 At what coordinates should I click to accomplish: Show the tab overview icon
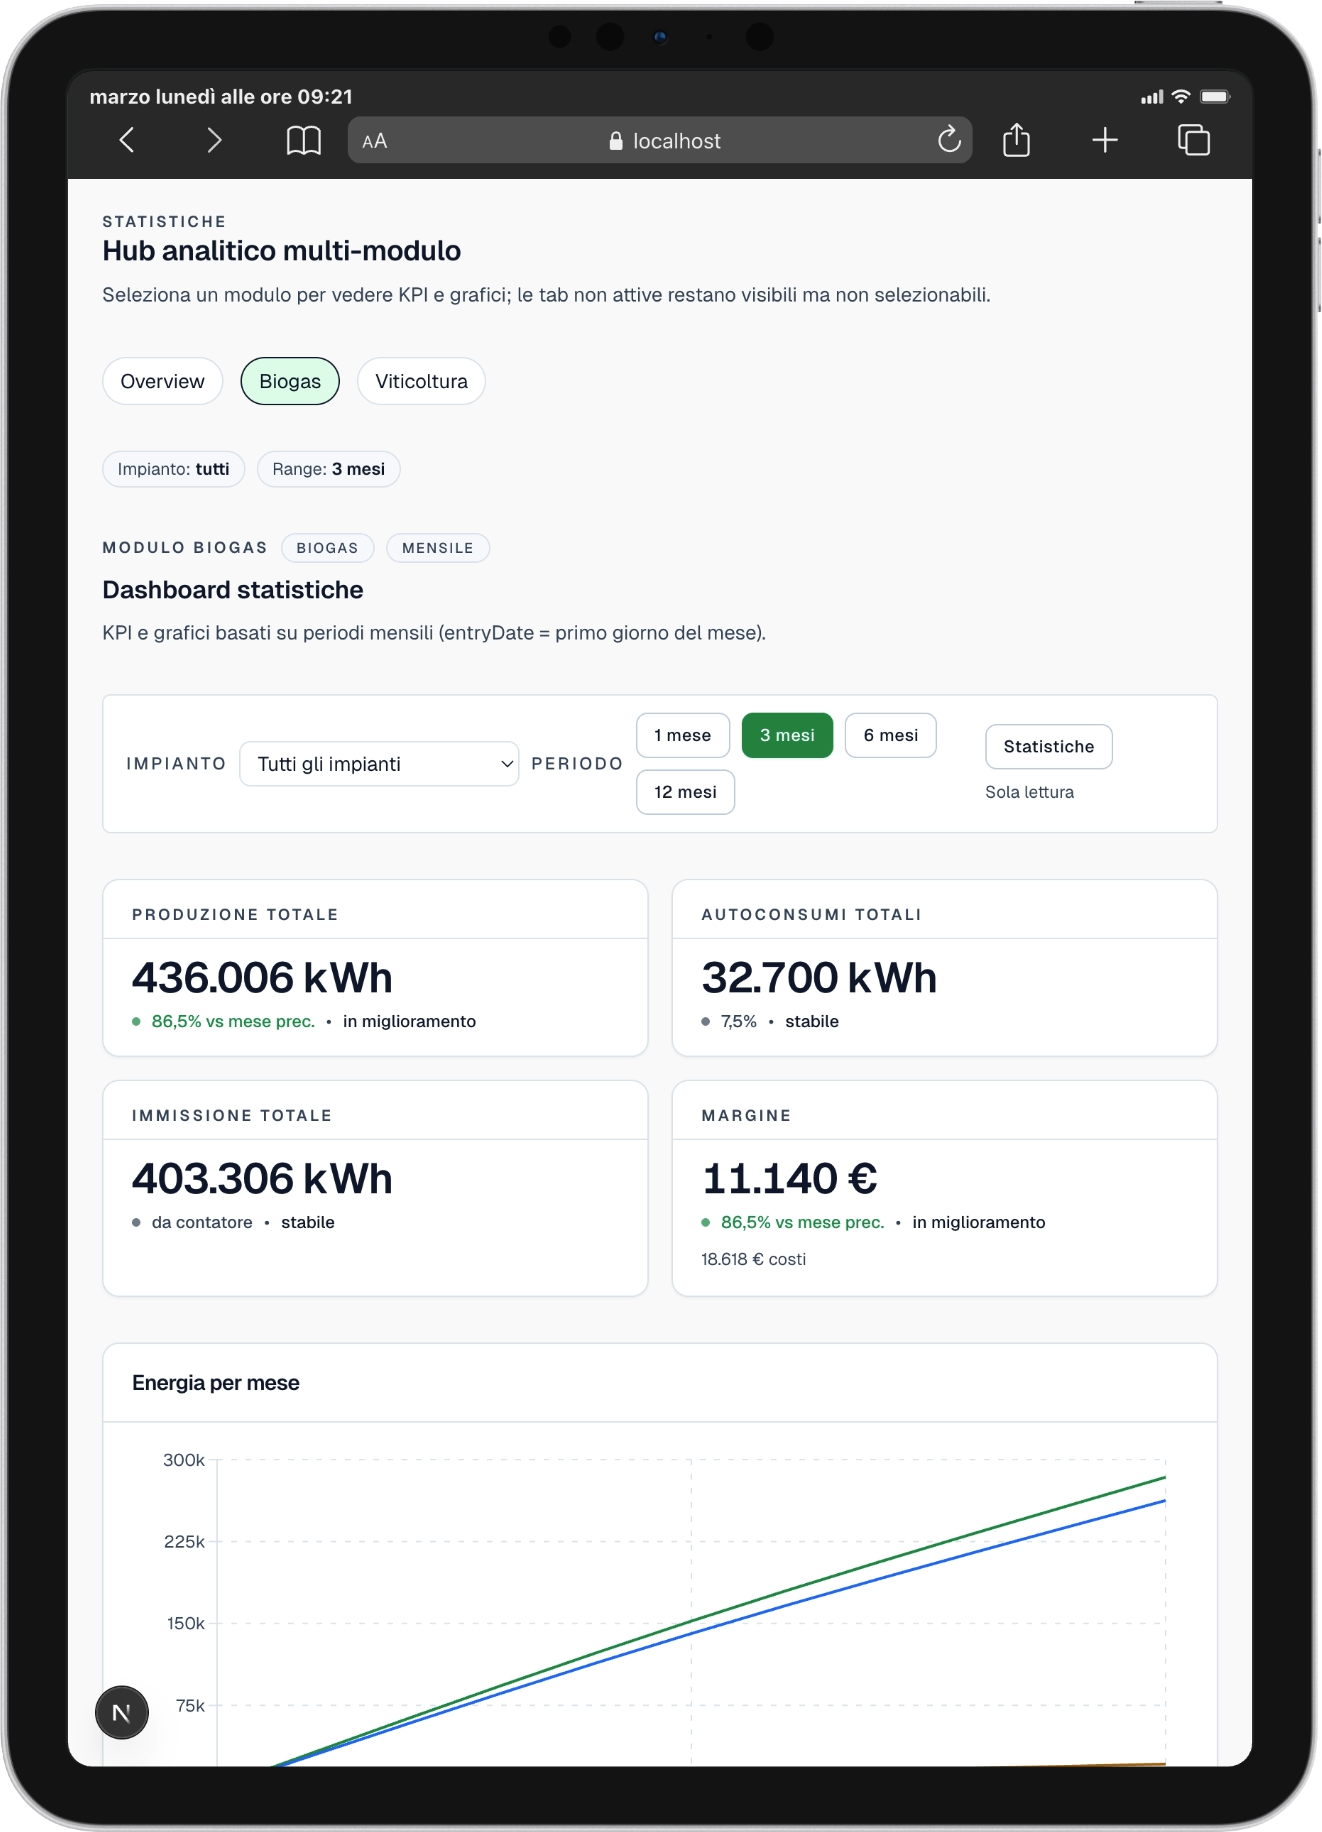(x=1193, y=140)
